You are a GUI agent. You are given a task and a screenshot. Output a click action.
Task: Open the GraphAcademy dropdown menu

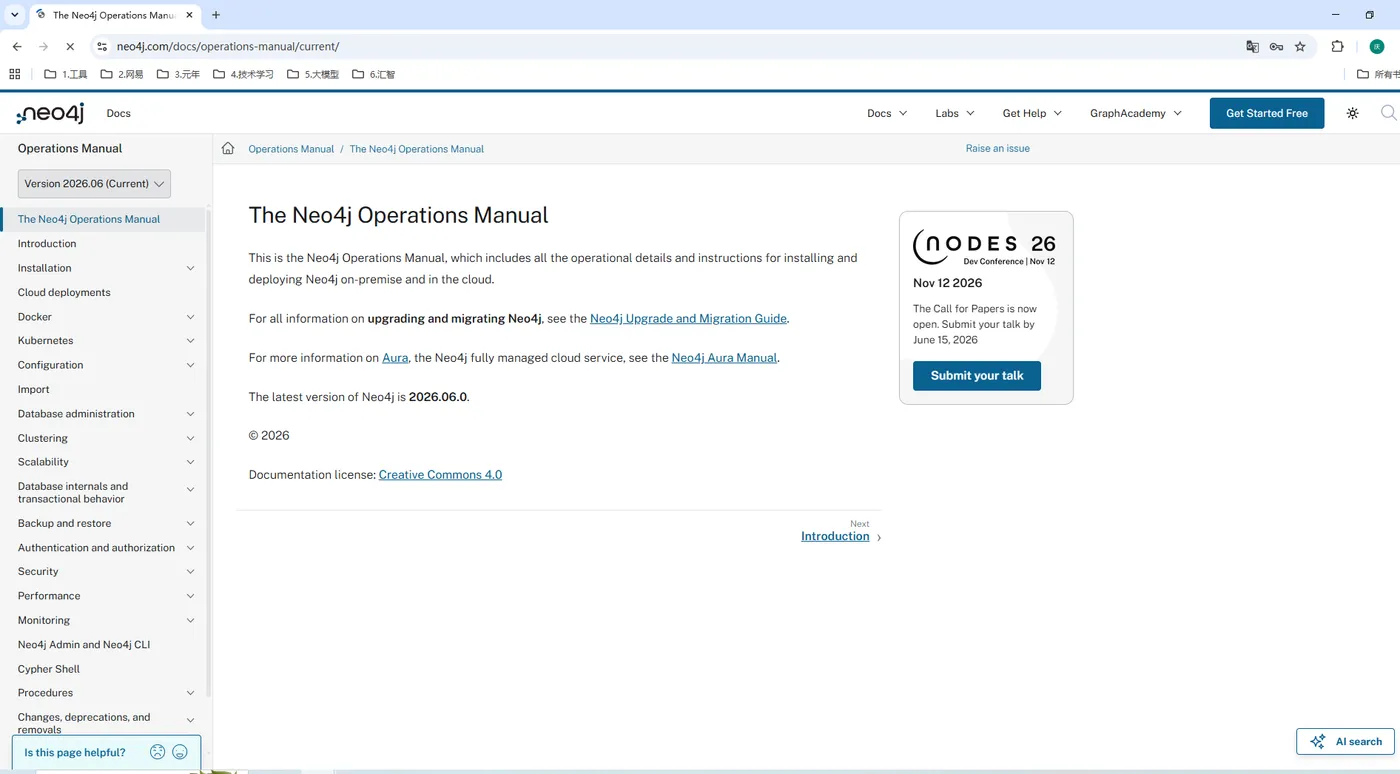pos(1136,113)
